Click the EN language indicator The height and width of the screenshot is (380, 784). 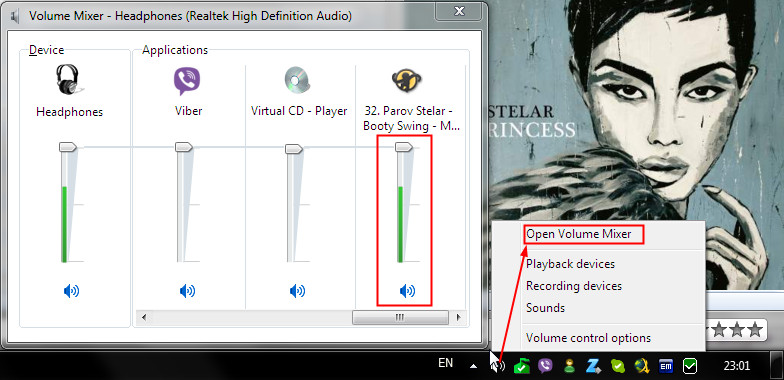click(x=445, y=364)
